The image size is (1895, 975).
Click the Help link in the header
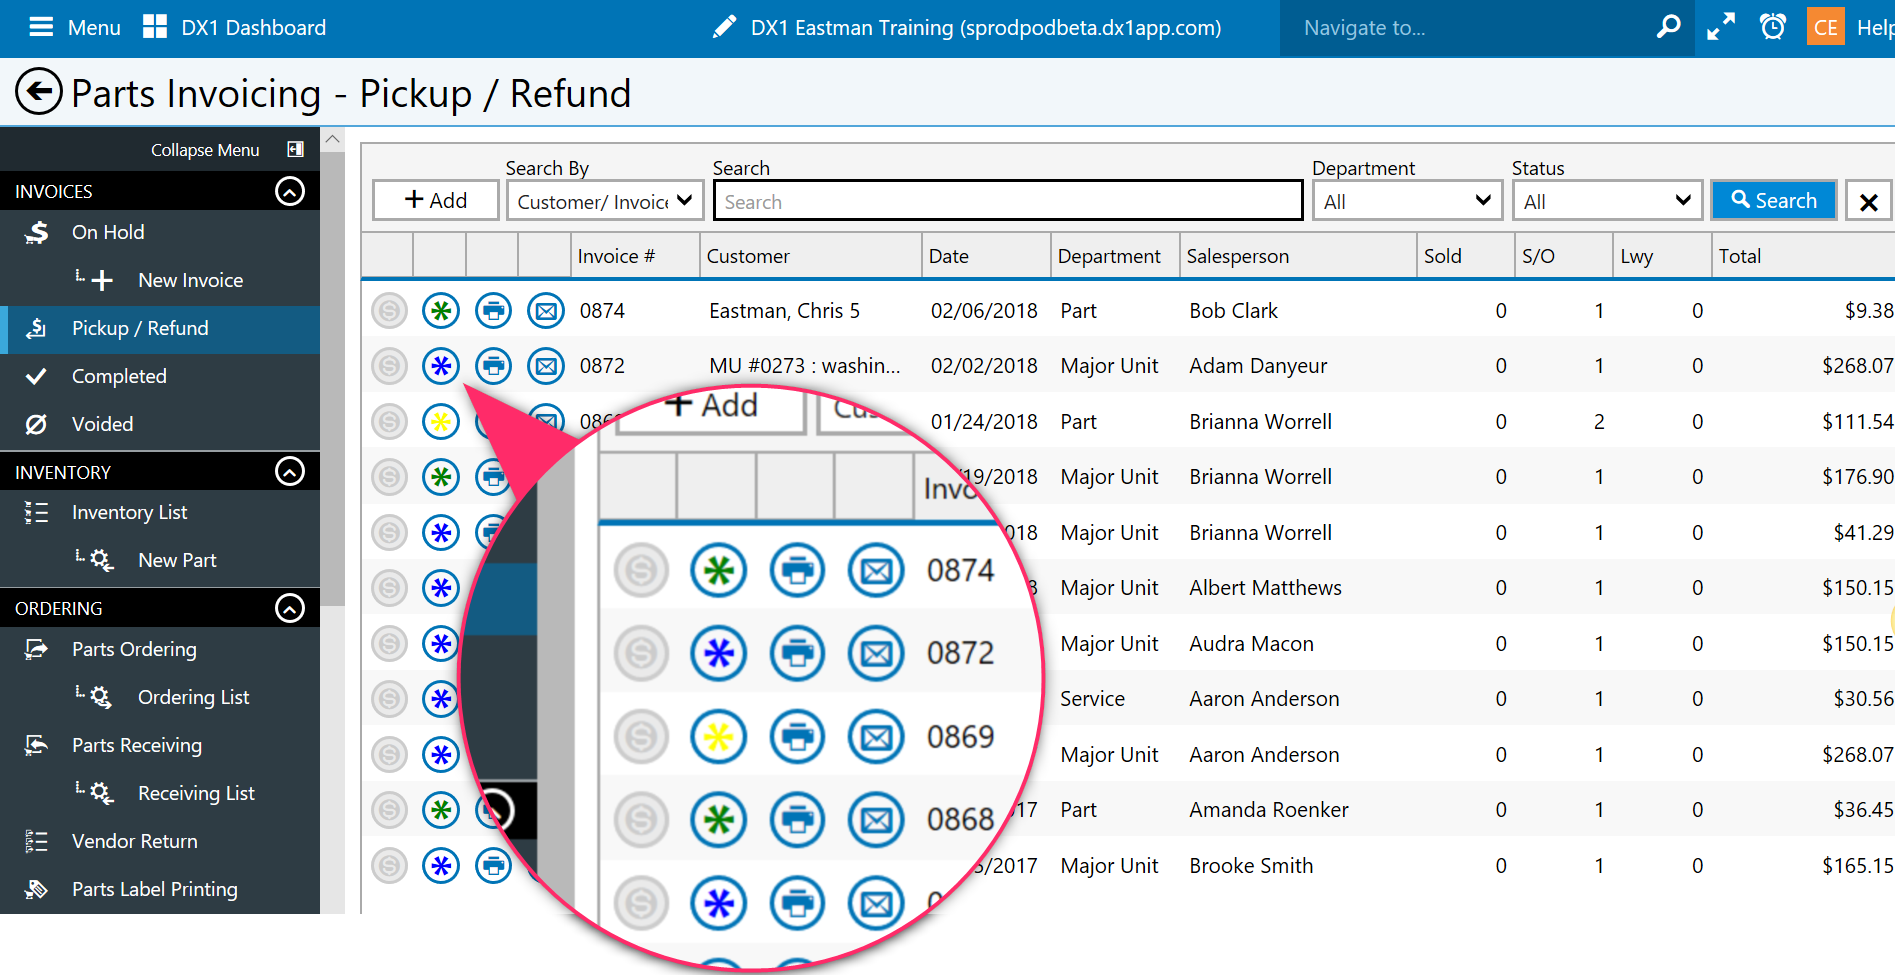1875,27
